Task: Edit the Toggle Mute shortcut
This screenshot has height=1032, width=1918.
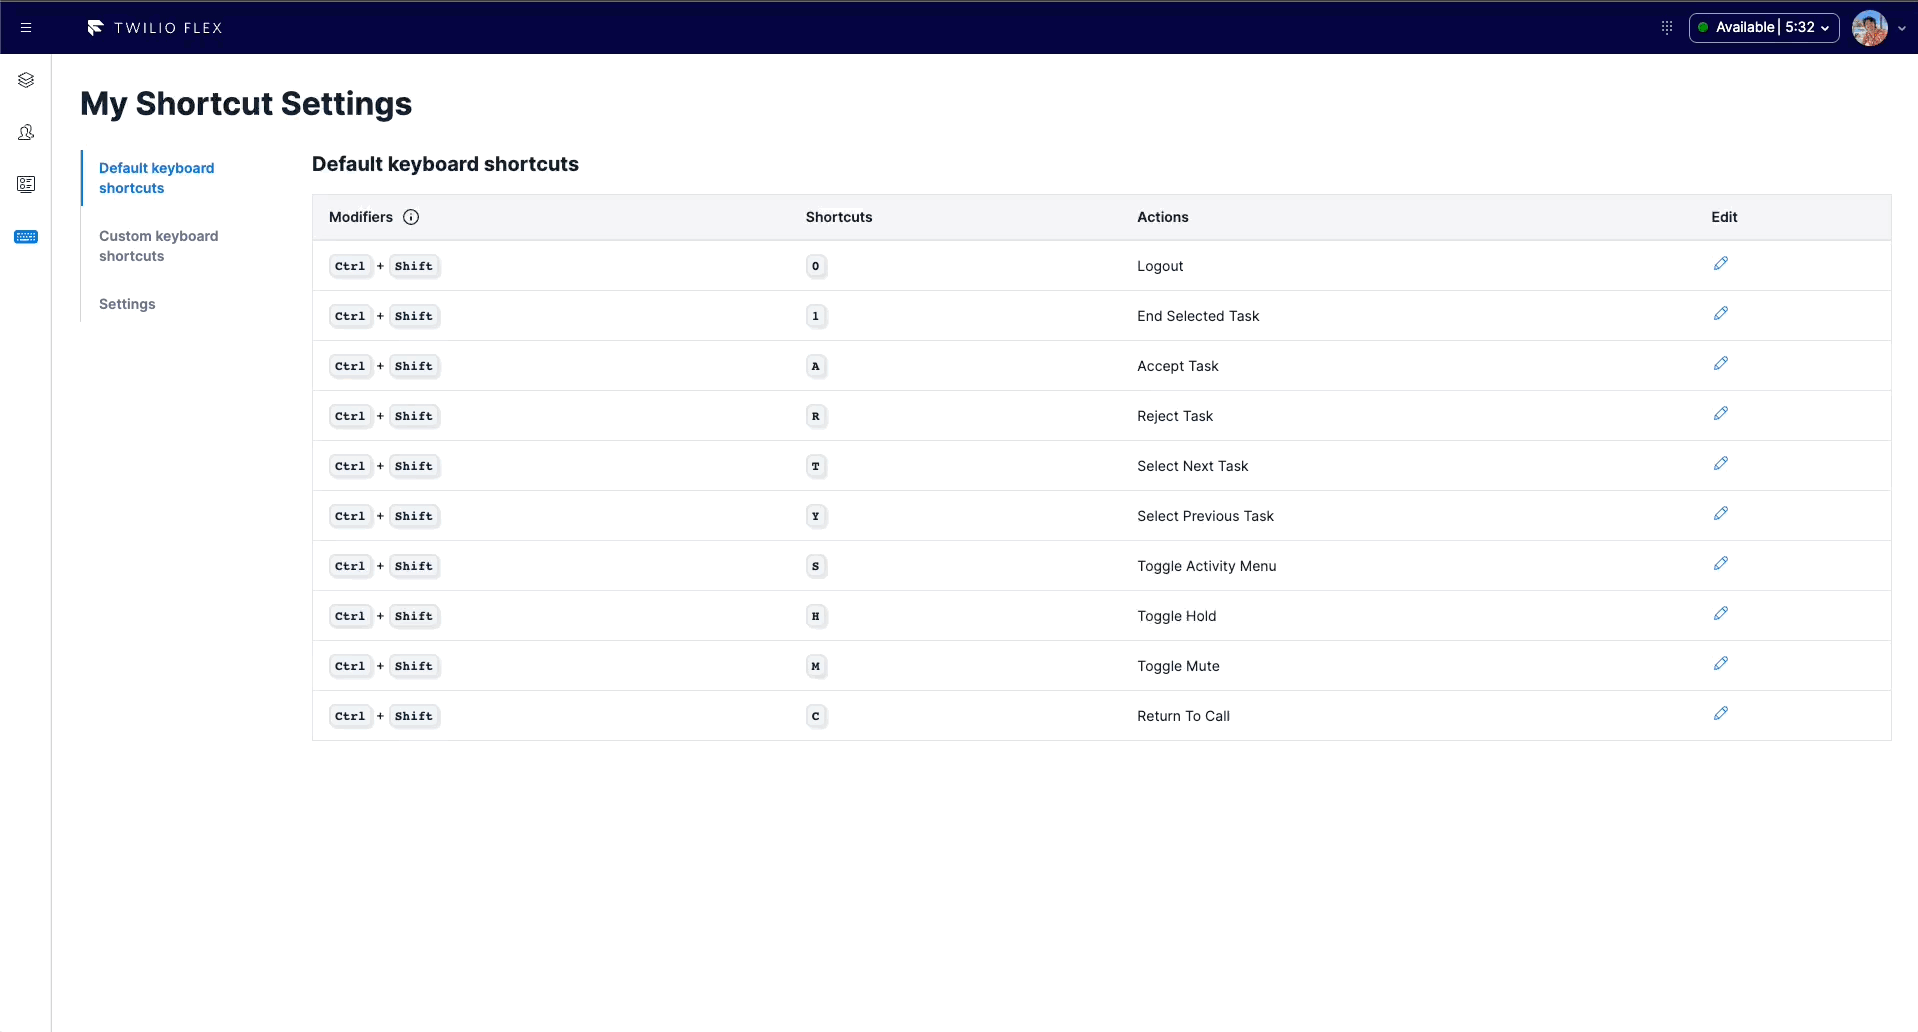Action: [x=1720, y=664]
